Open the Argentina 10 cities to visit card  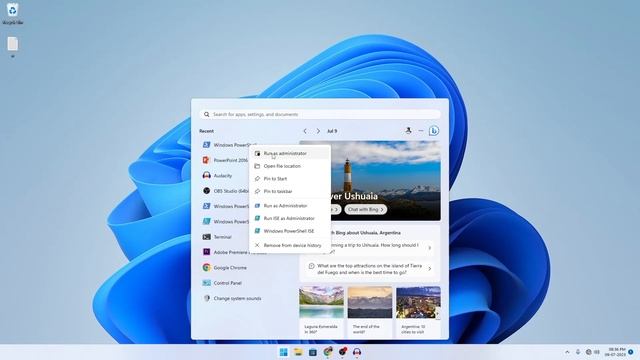click(418, 312)
